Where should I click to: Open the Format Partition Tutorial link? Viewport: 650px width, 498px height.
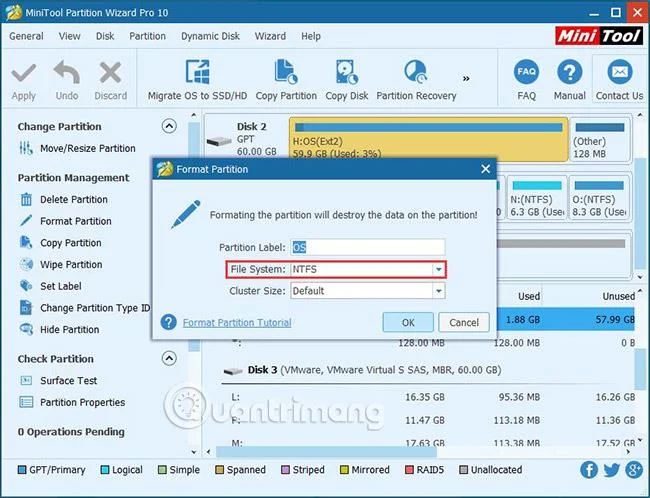(x=237, y=322)
